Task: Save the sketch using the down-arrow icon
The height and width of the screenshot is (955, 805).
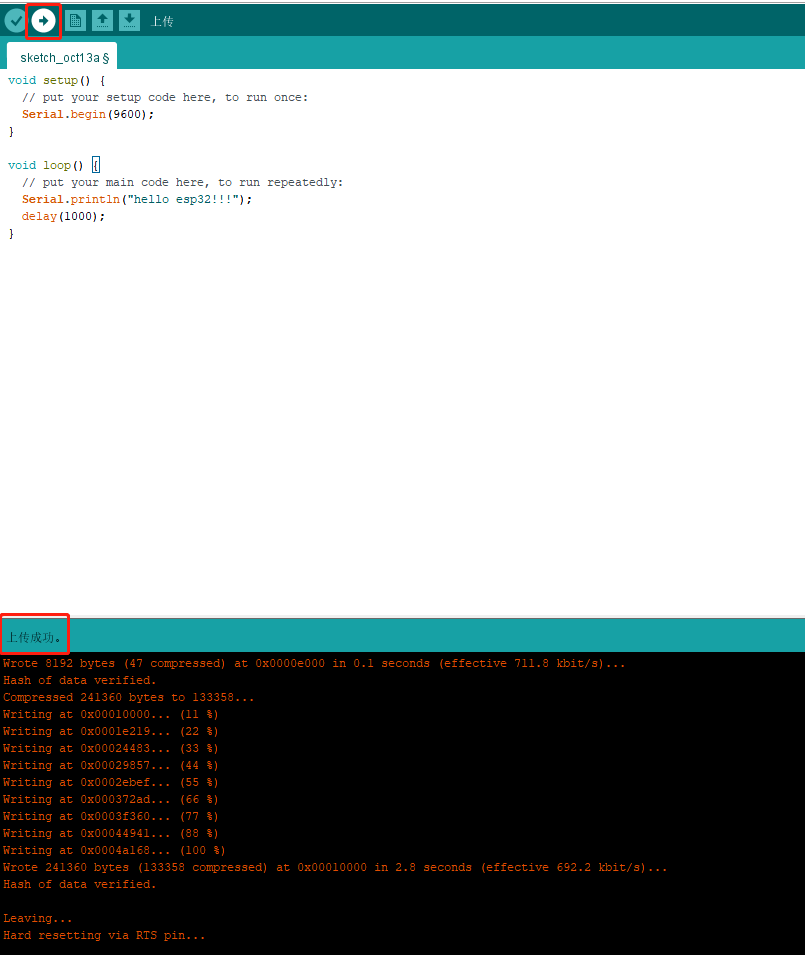Action: [x=129, y=21]
